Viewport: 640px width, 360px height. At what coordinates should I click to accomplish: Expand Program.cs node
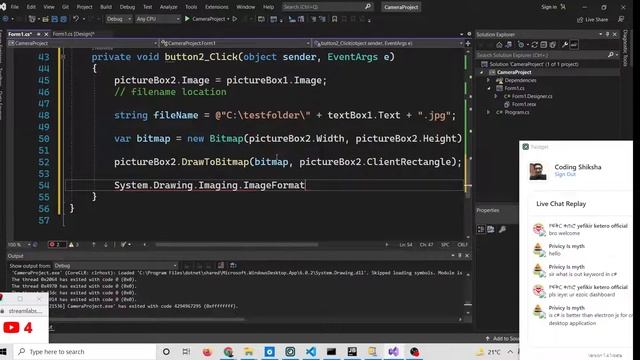(x=488, y=112)
